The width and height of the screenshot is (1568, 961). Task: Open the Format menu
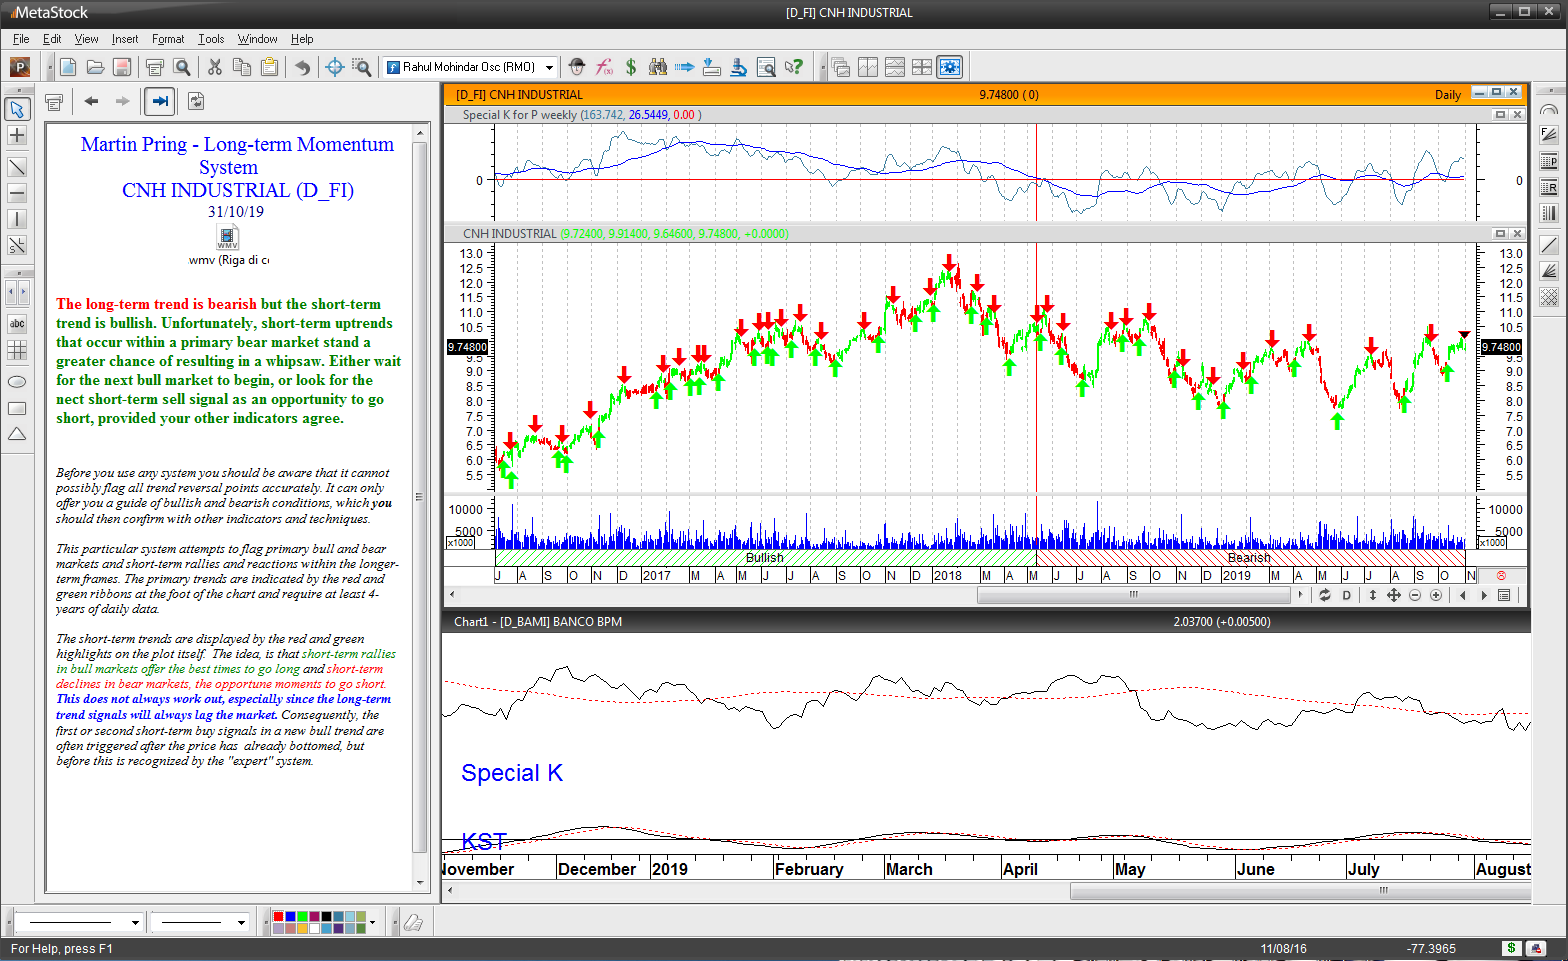pyautogui.click(x=168, y=39)
